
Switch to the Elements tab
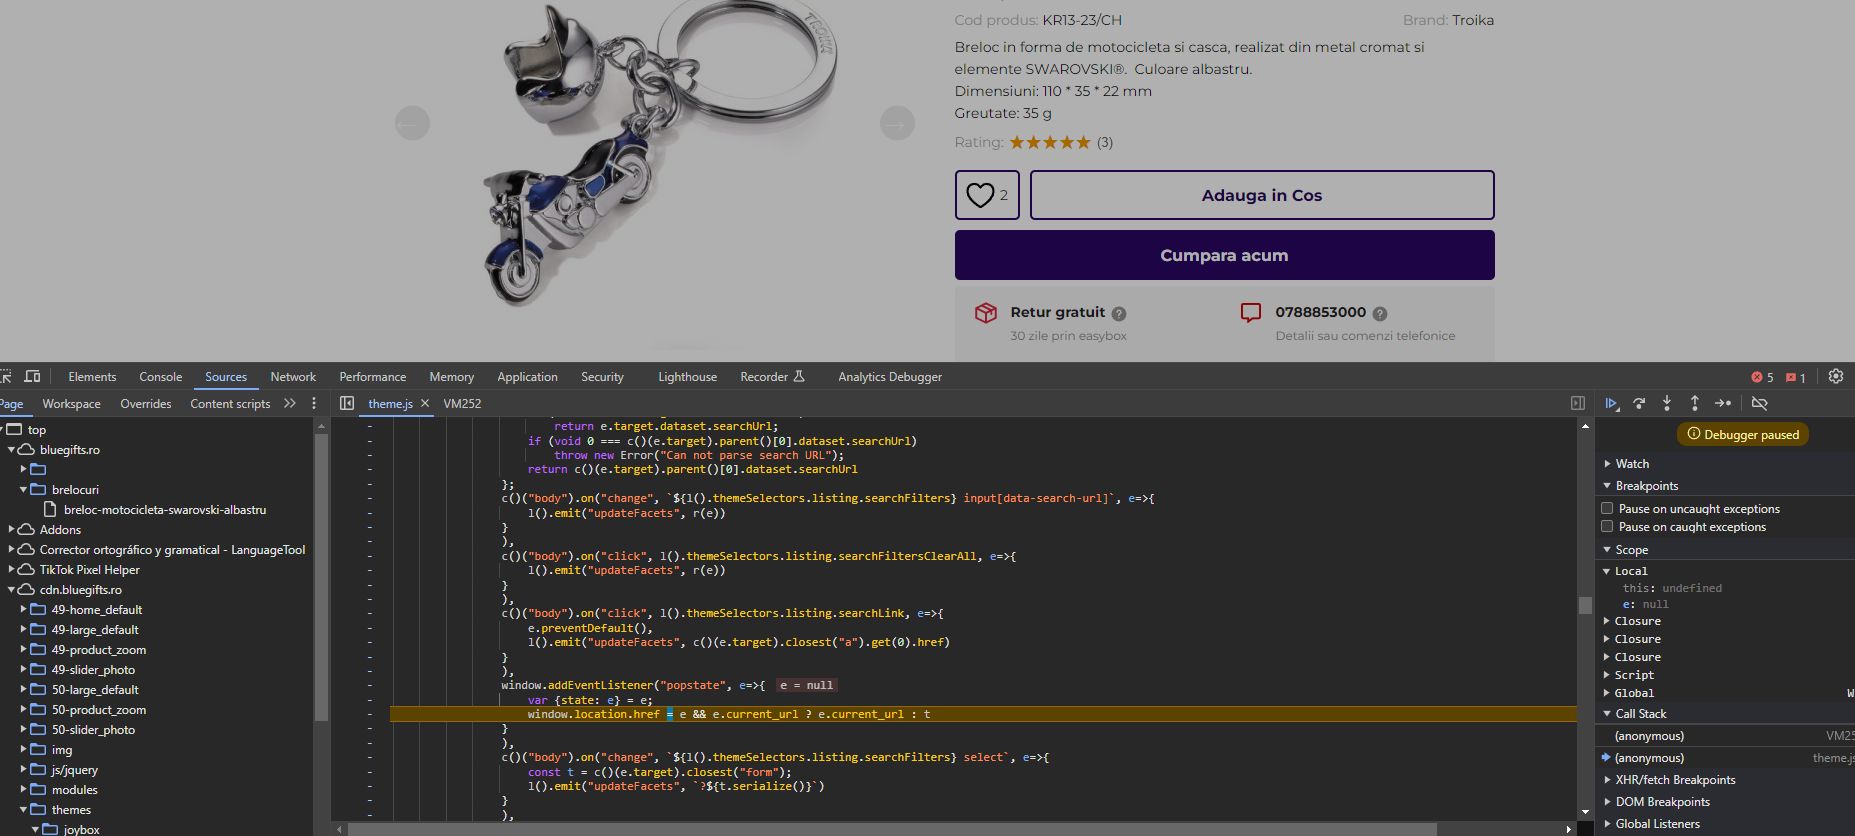[92, 377]
